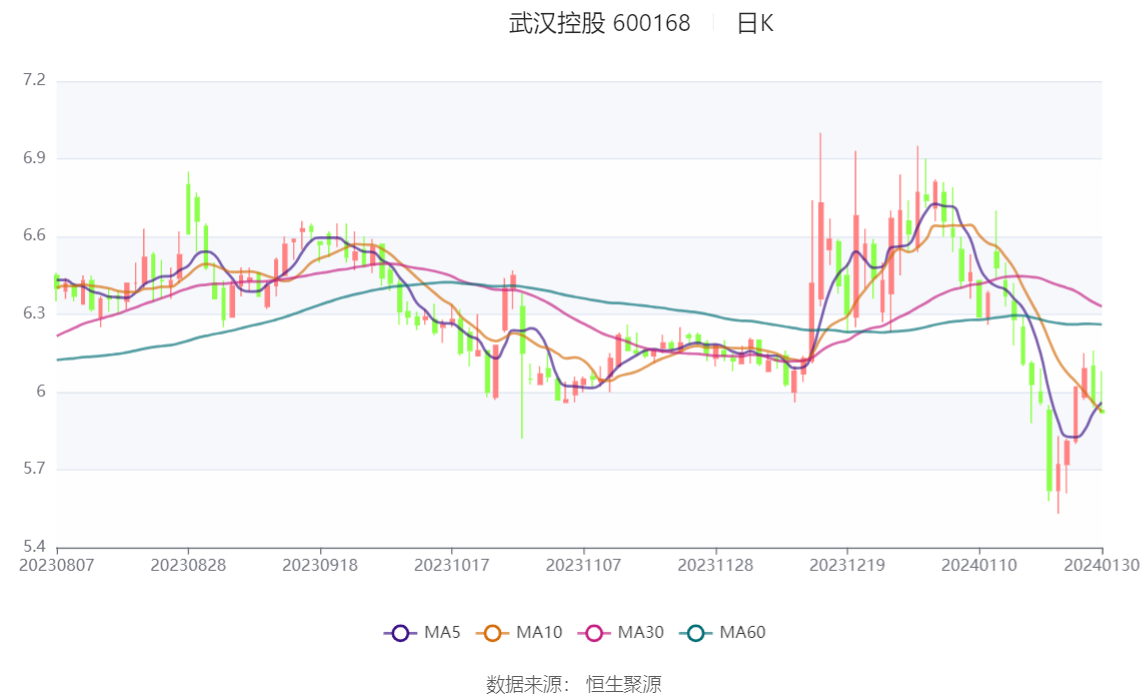Click the 20240130 date axis label

point(1101,566)
